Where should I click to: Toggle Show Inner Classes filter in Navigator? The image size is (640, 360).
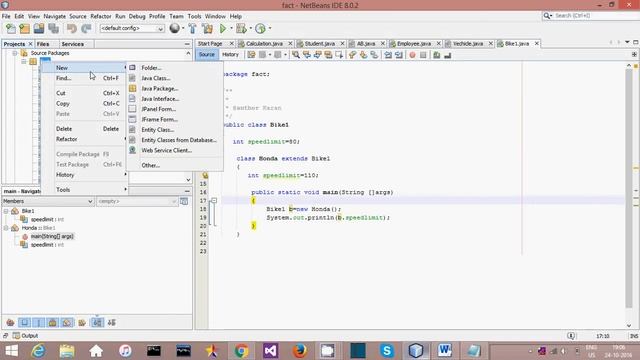(67, 322)
